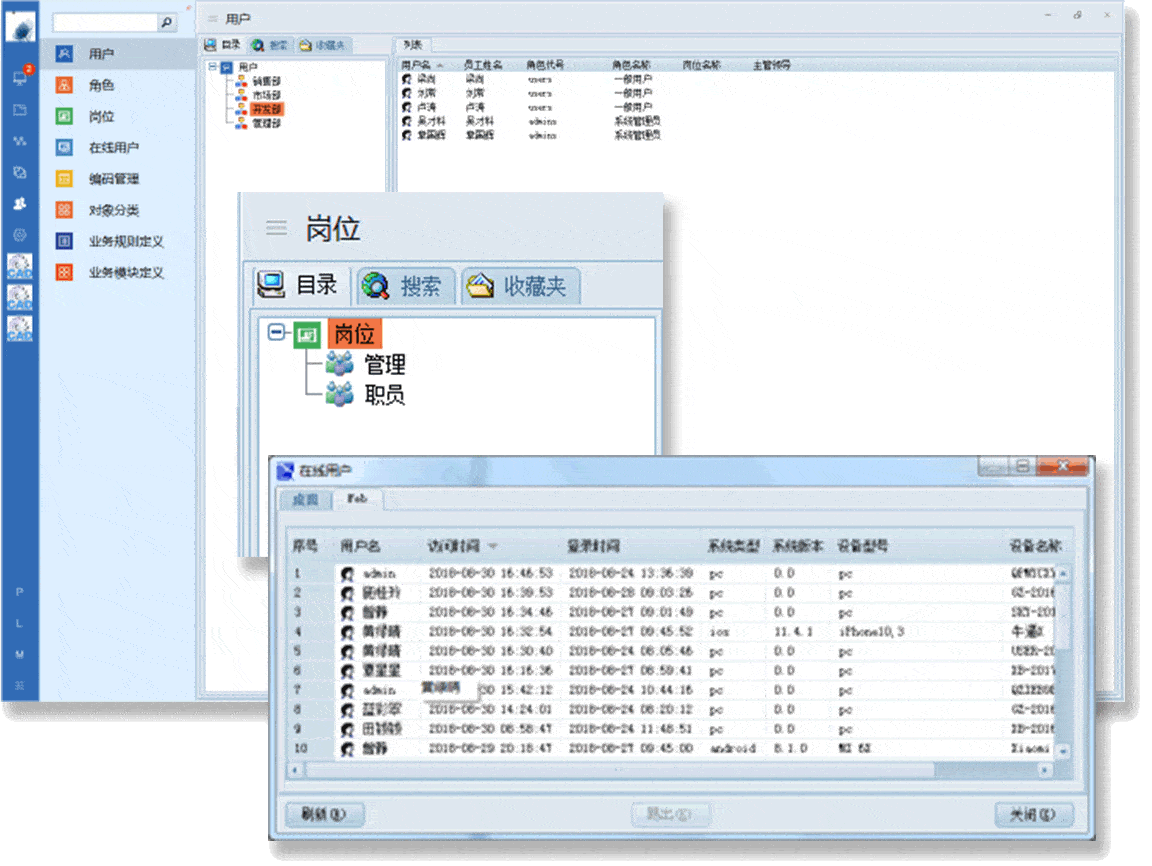Click the letter L in the blue strip
The image size is (1152, 866).
[x=20, y=624]
